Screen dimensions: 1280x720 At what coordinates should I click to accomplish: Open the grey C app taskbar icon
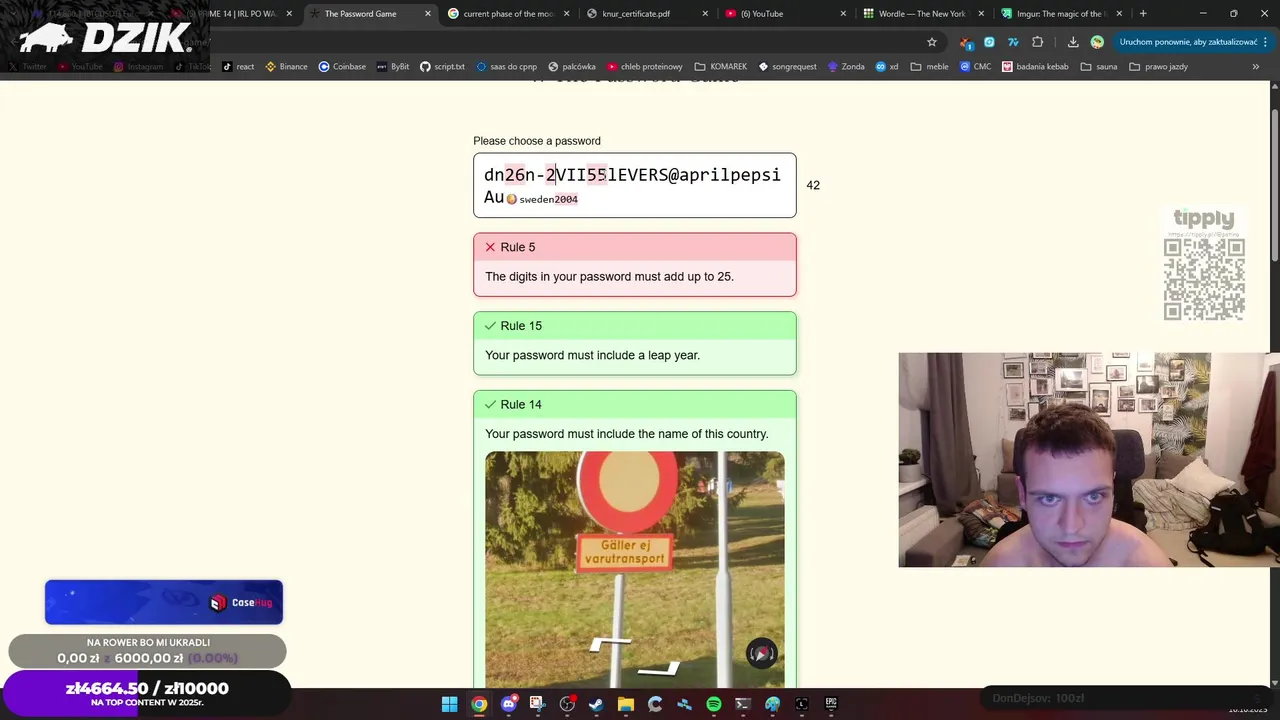click(x=655, y=704)
